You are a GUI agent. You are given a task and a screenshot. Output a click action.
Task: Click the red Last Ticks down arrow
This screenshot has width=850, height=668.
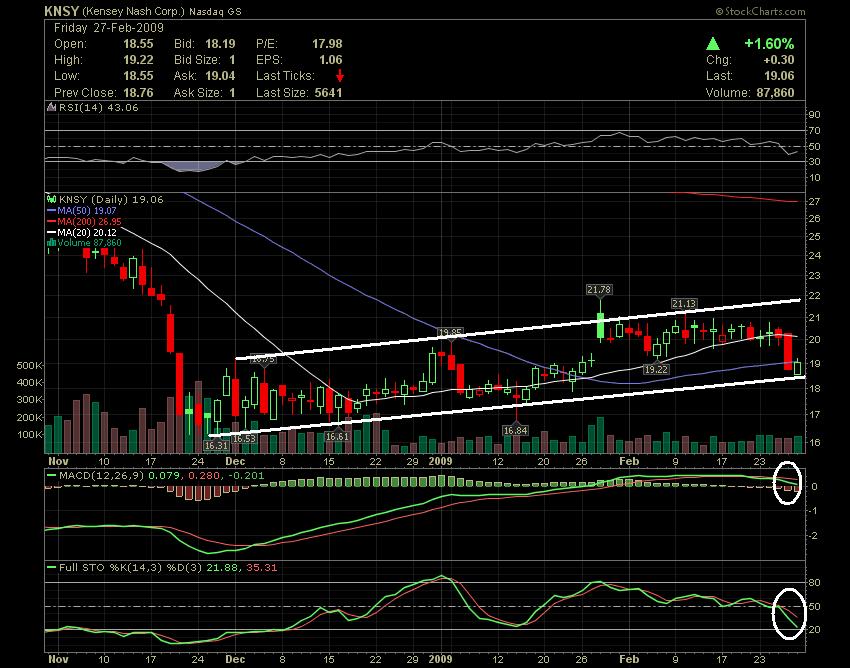coord(340,75)
